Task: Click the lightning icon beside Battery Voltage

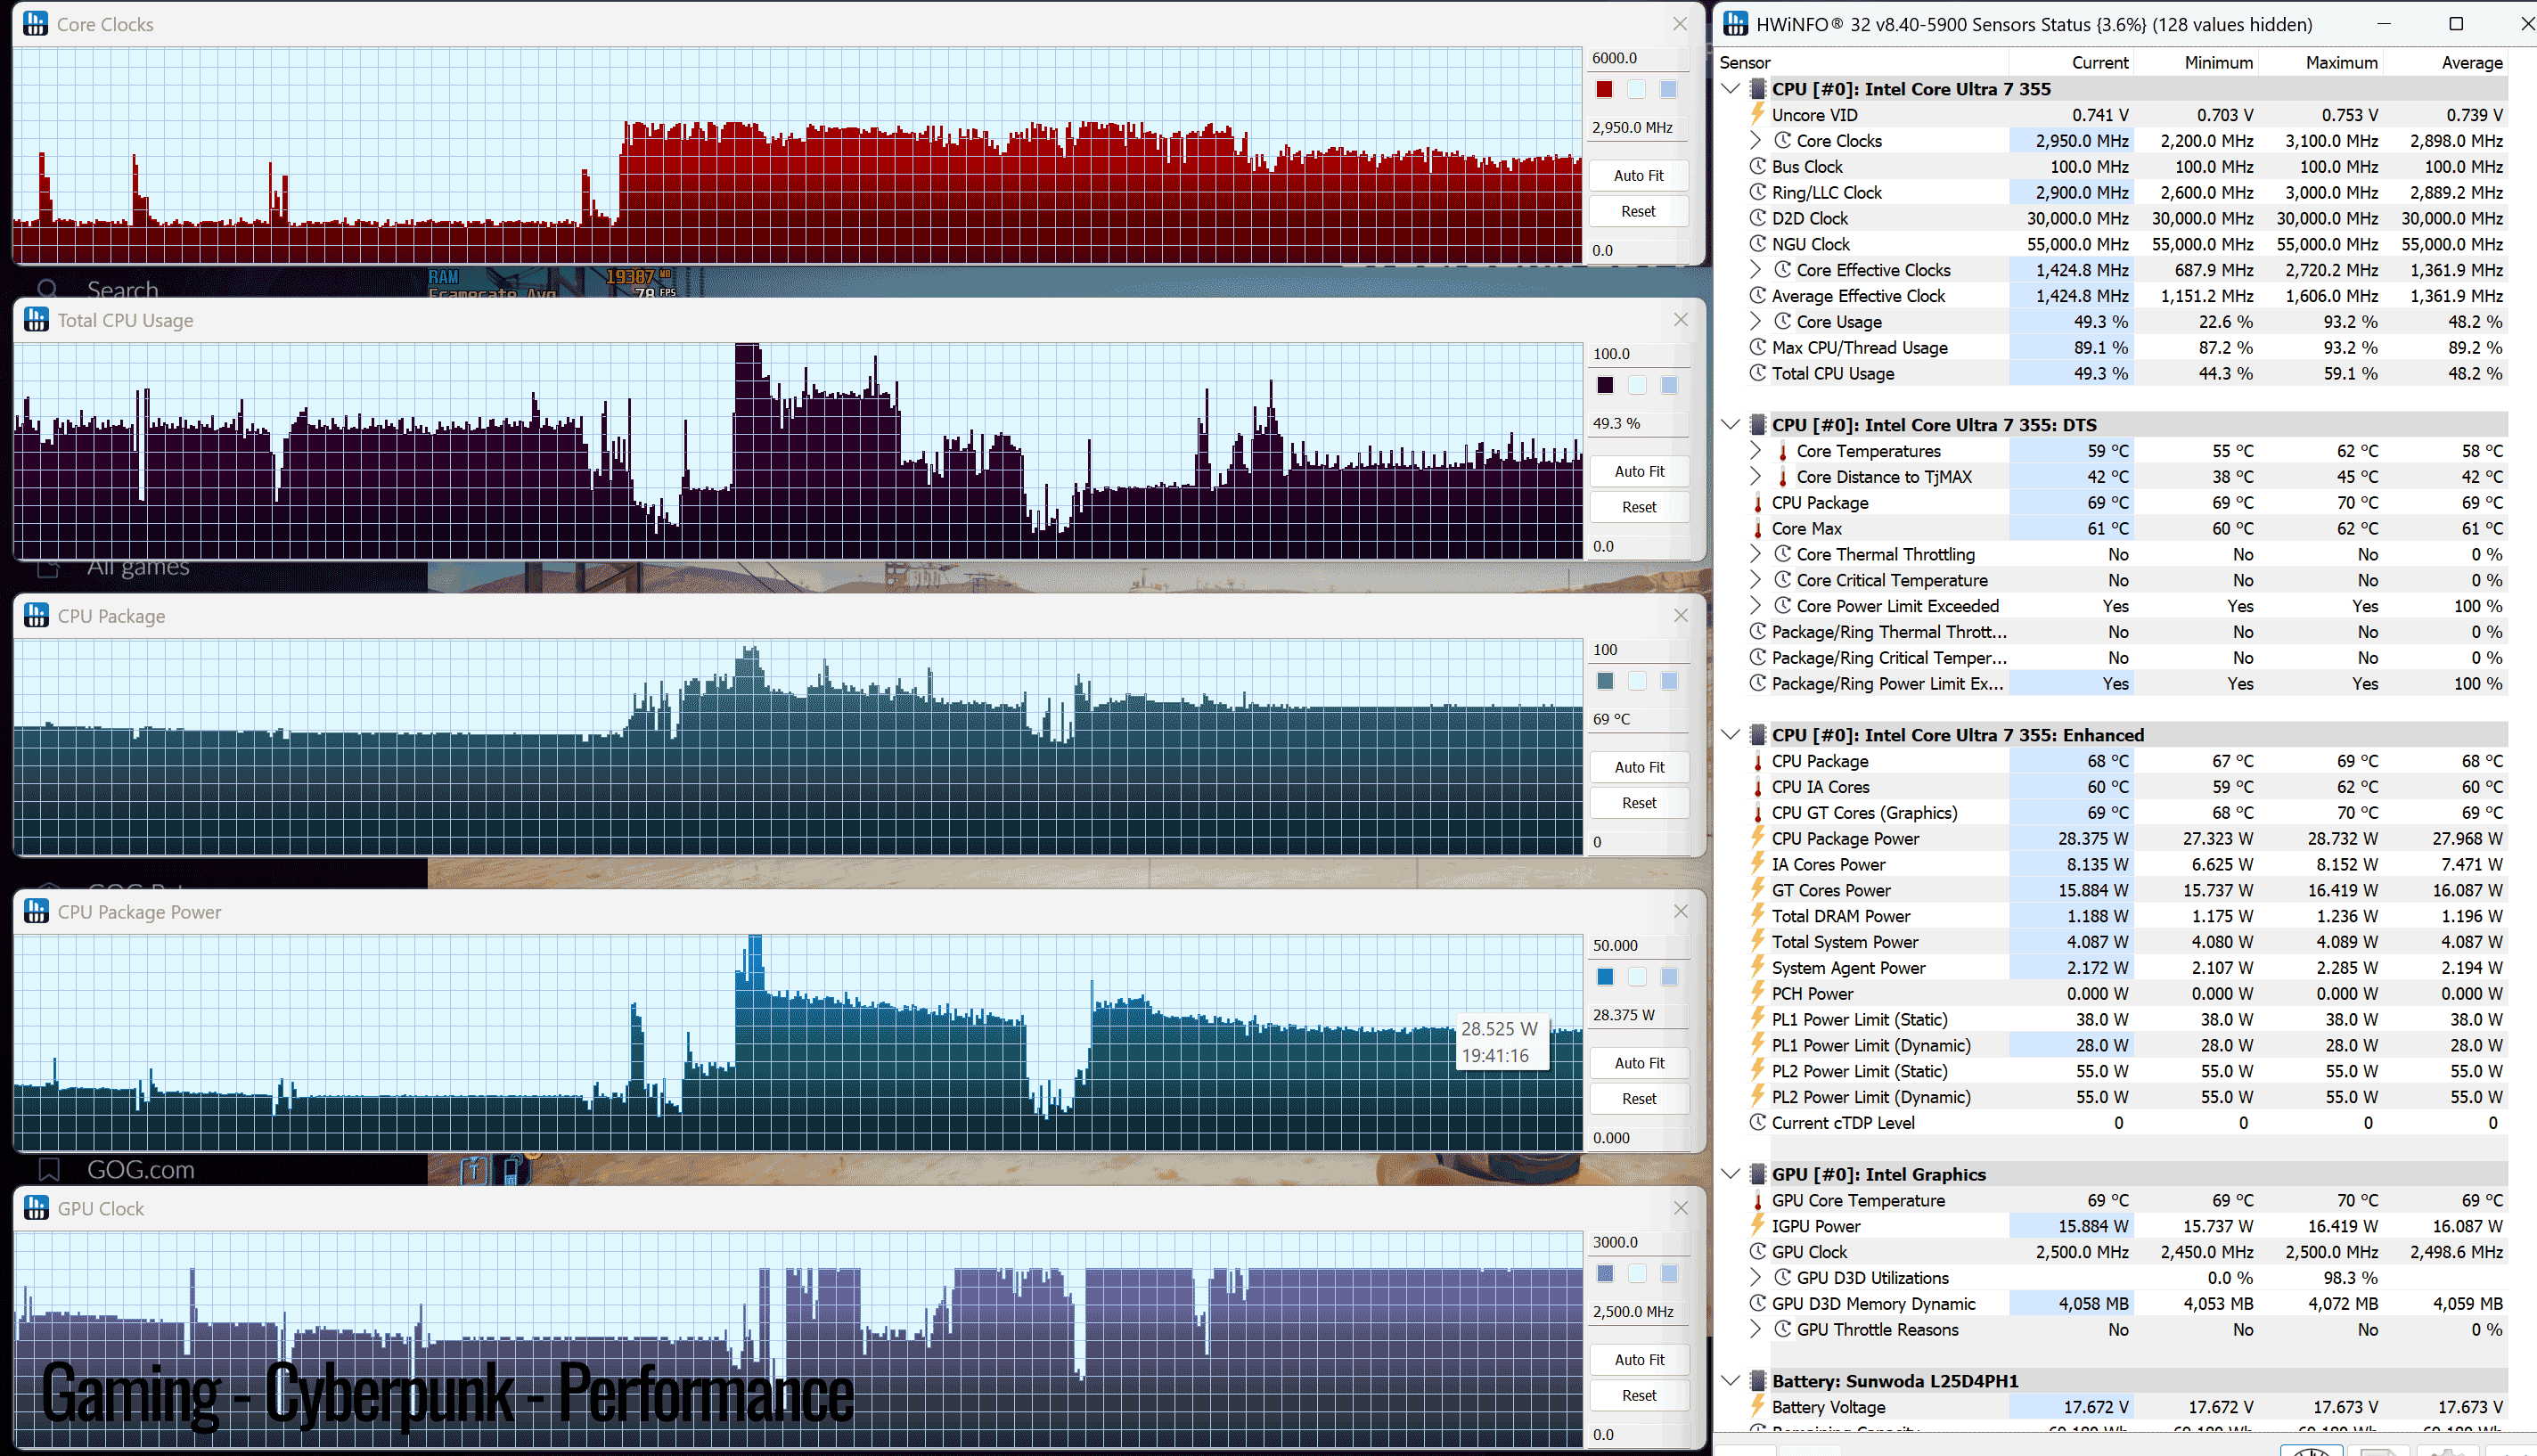Action: tap(1757, 1407)
